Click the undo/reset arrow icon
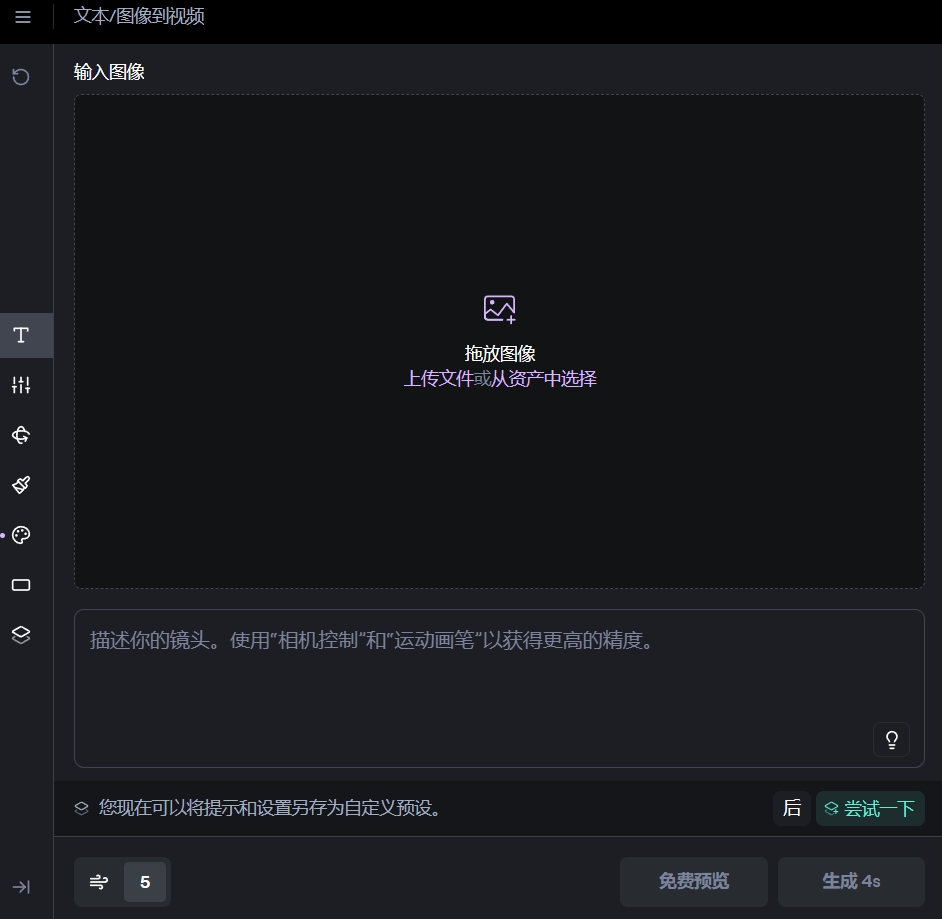The width and height of the screenshot is (942, 919). 21,77
